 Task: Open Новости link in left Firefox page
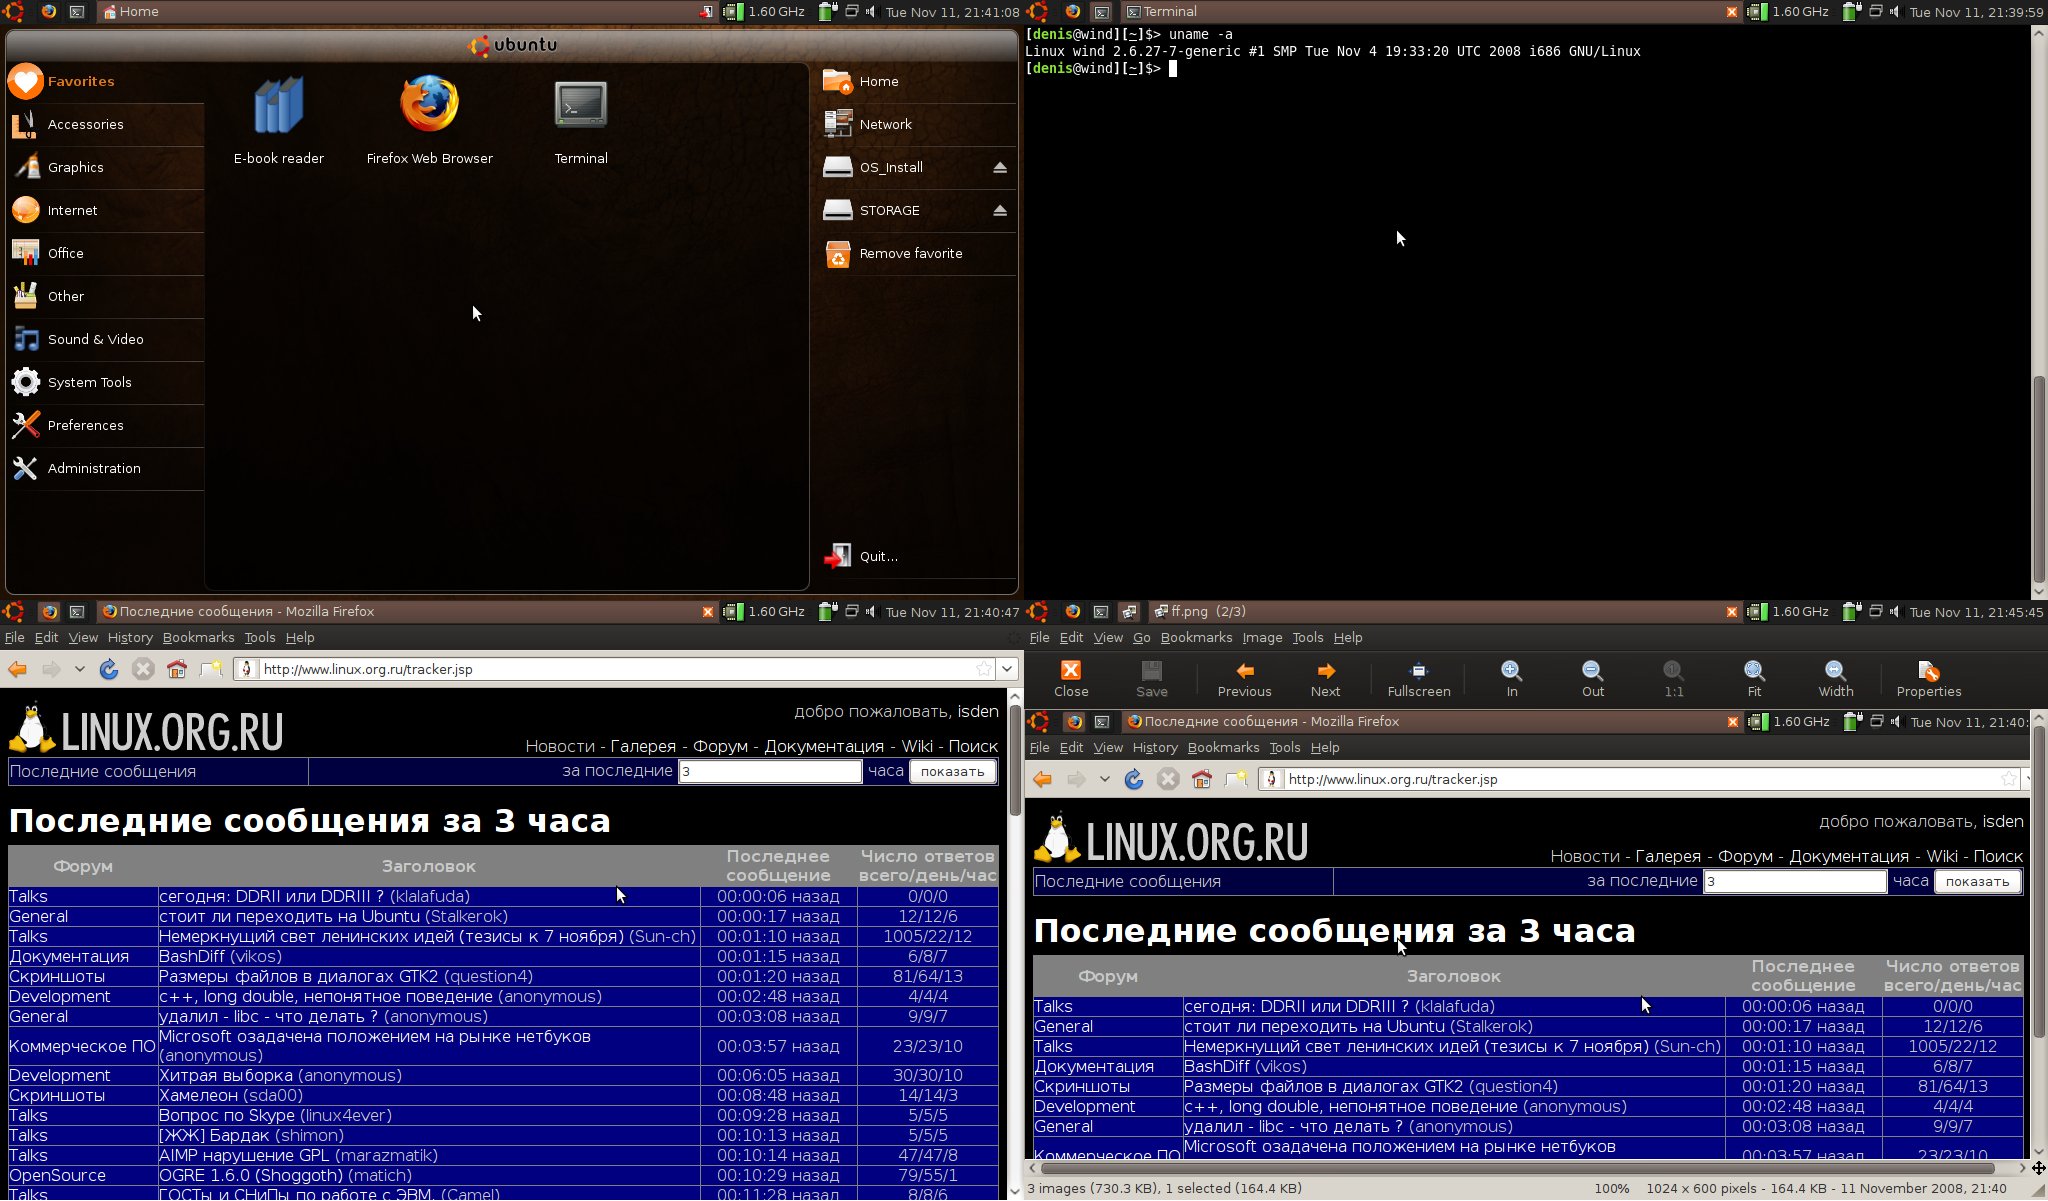560,747
